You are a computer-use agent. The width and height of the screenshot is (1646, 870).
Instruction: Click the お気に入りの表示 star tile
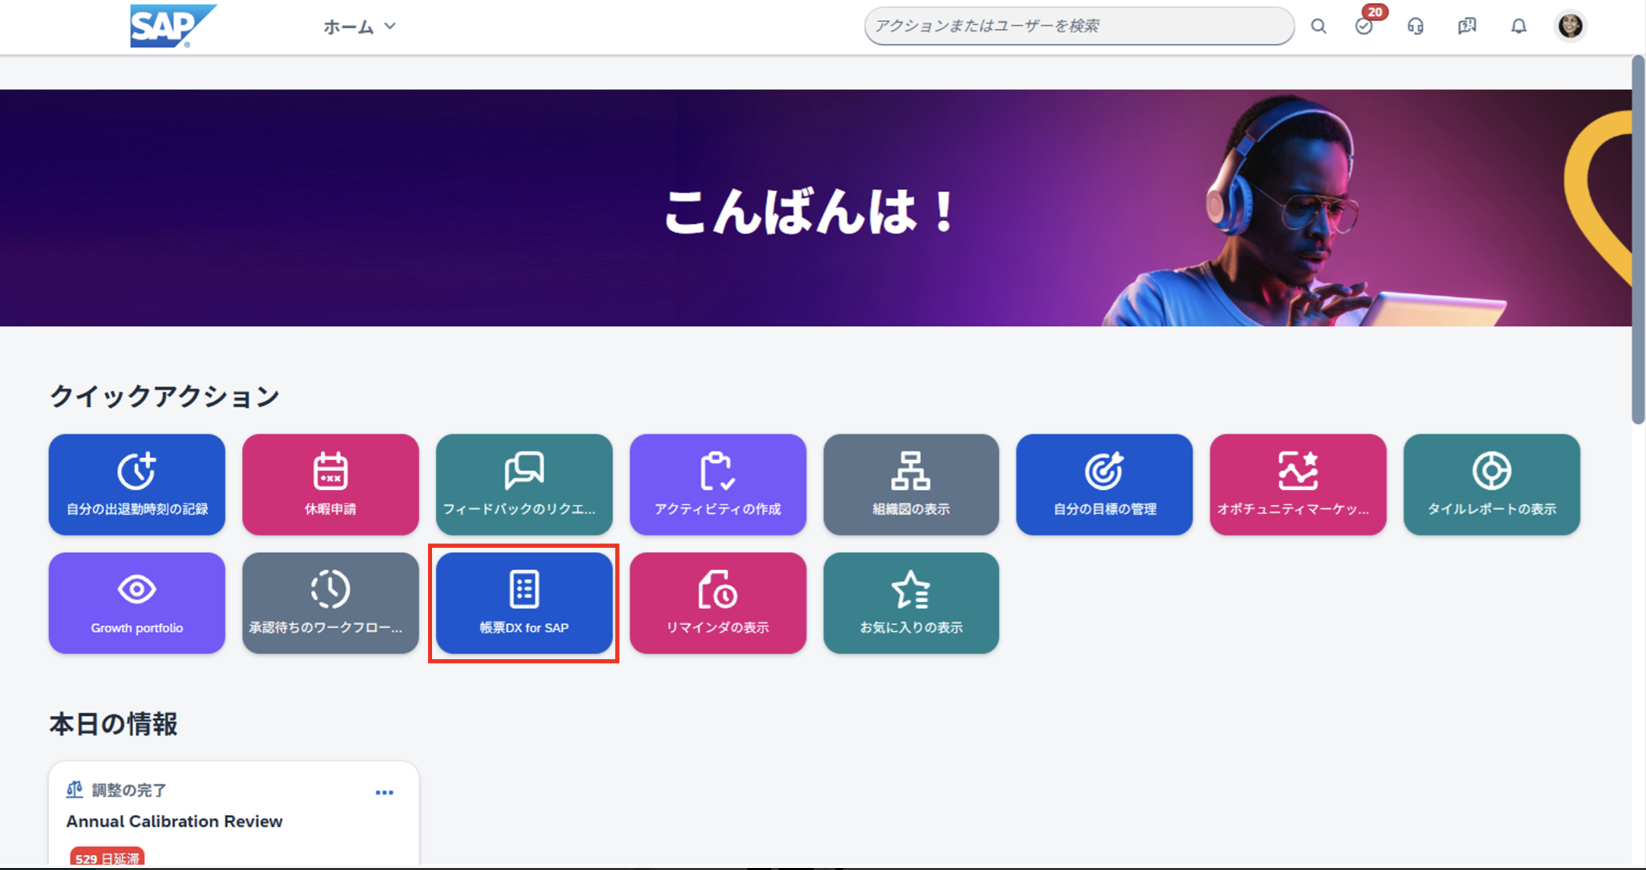pos(910,603)
